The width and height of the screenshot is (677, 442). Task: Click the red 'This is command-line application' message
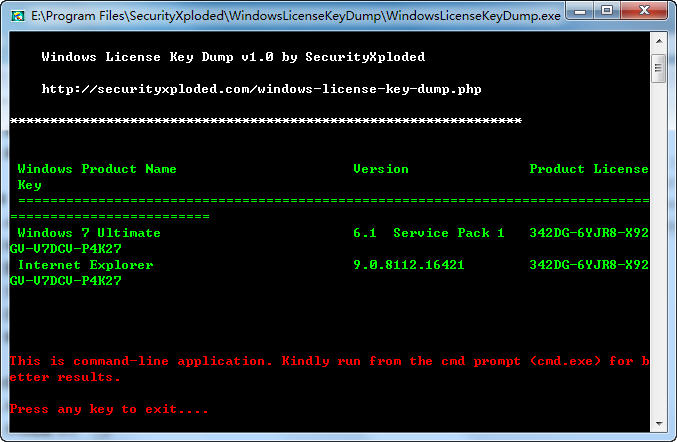pyautogui.click(x=329, y=361)
